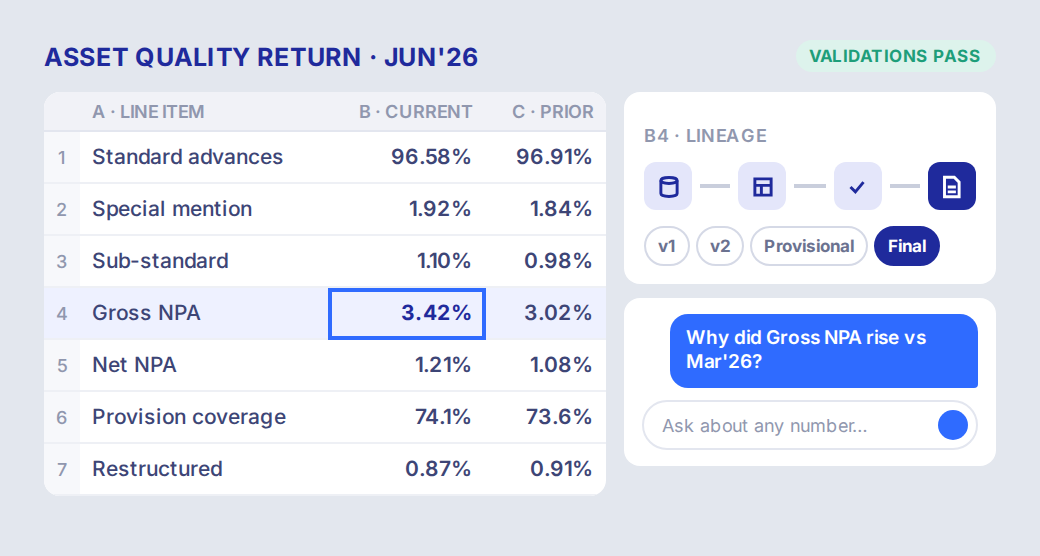The height and width of the screenshot is (556, 1040).
Task: Select row number 4 header
Action: click(x=62, y=313)
